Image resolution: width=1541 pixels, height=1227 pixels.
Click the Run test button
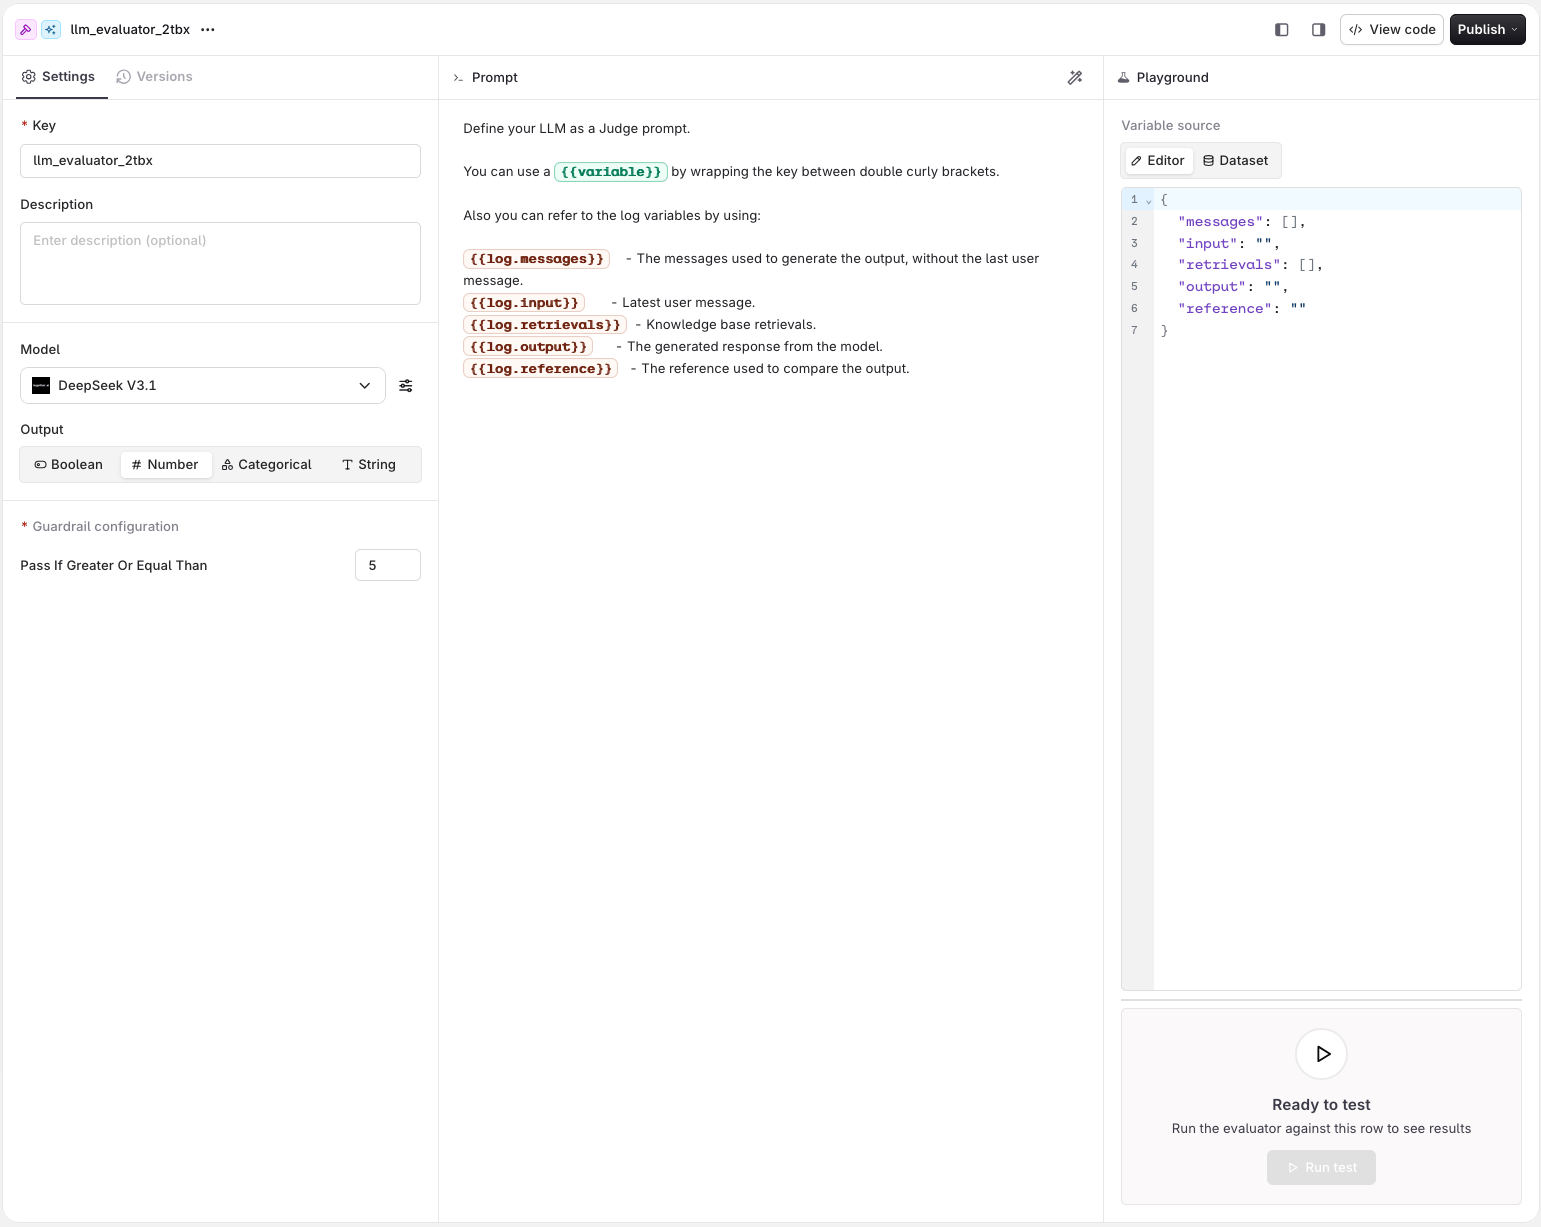click(x=1322, y=1168)
